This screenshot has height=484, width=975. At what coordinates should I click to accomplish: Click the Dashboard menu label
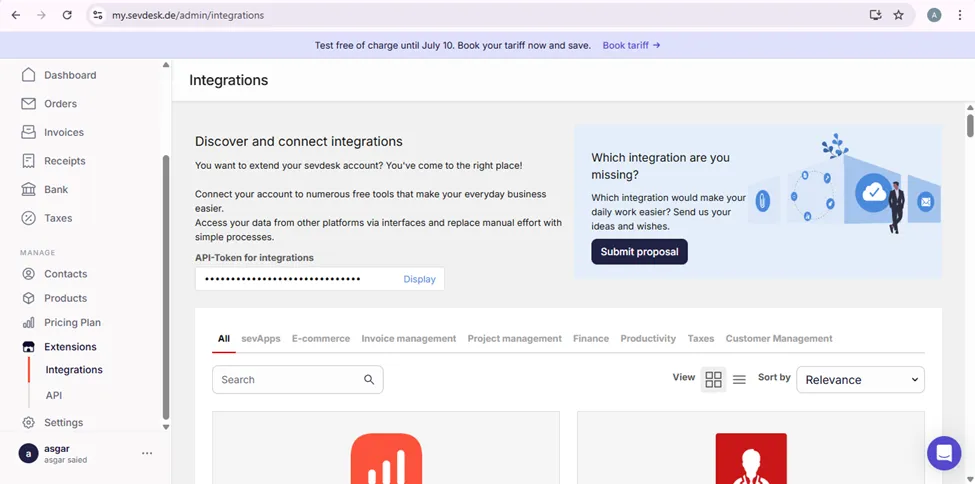click(x=70, y=75)
